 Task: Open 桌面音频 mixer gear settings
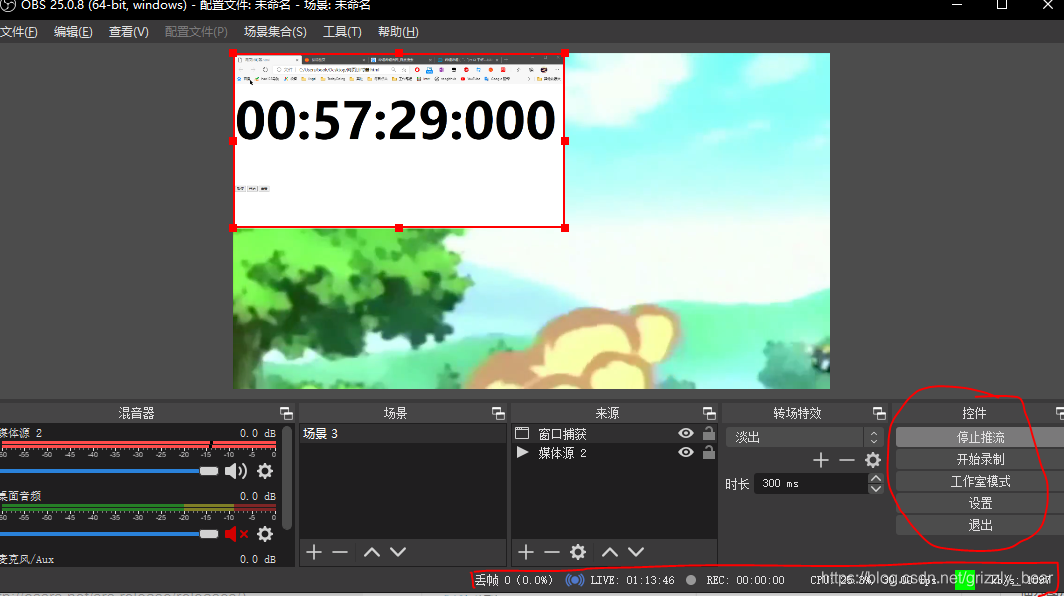(265, 534)
